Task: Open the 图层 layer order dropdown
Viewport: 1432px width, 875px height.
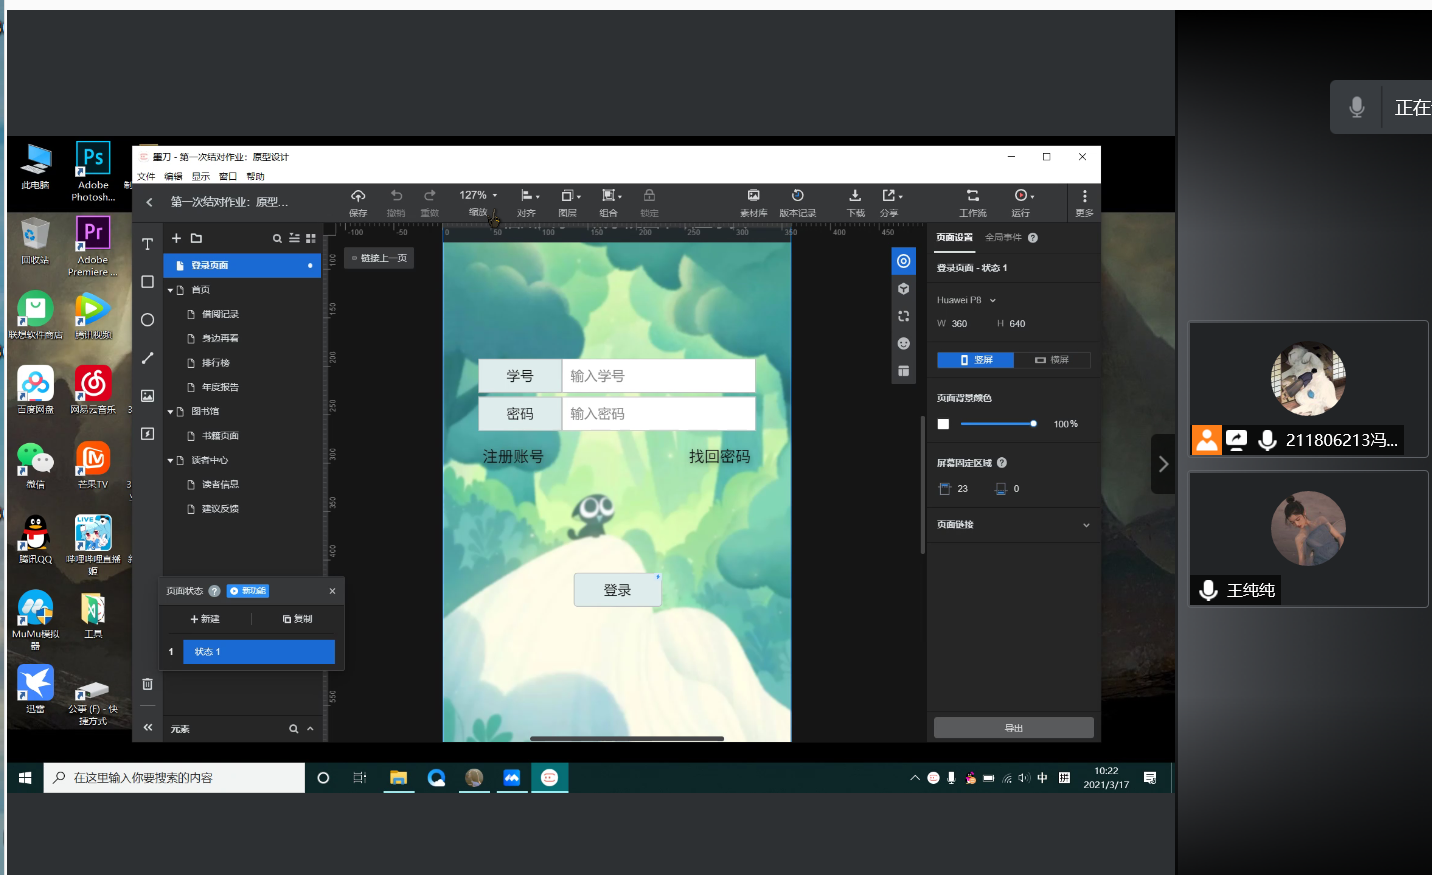Action: [x=570, y=195]
